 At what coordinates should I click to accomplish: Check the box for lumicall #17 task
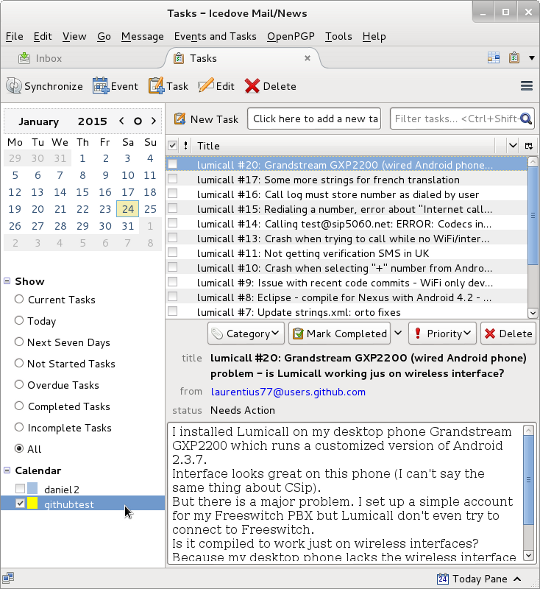click(172, 179)
